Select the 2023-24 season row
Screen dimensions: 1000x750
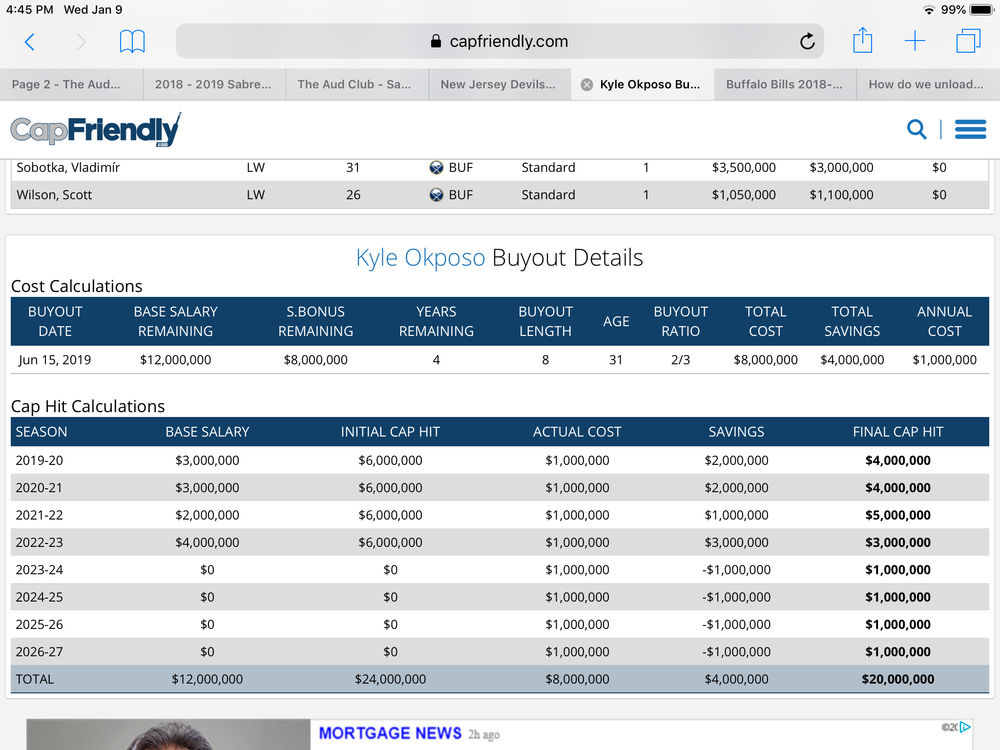[500, 570]
